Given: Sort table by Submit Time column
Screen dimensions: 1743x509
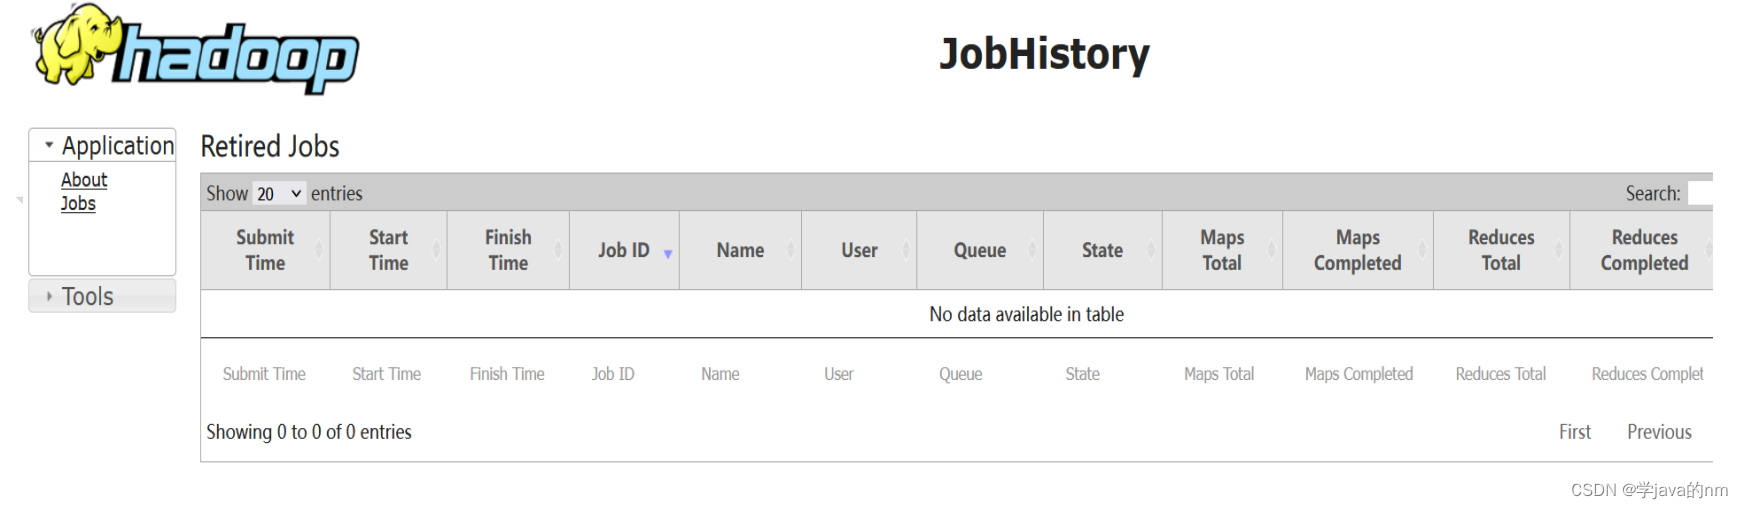Looking at the screenshot, I should [265, 250].
